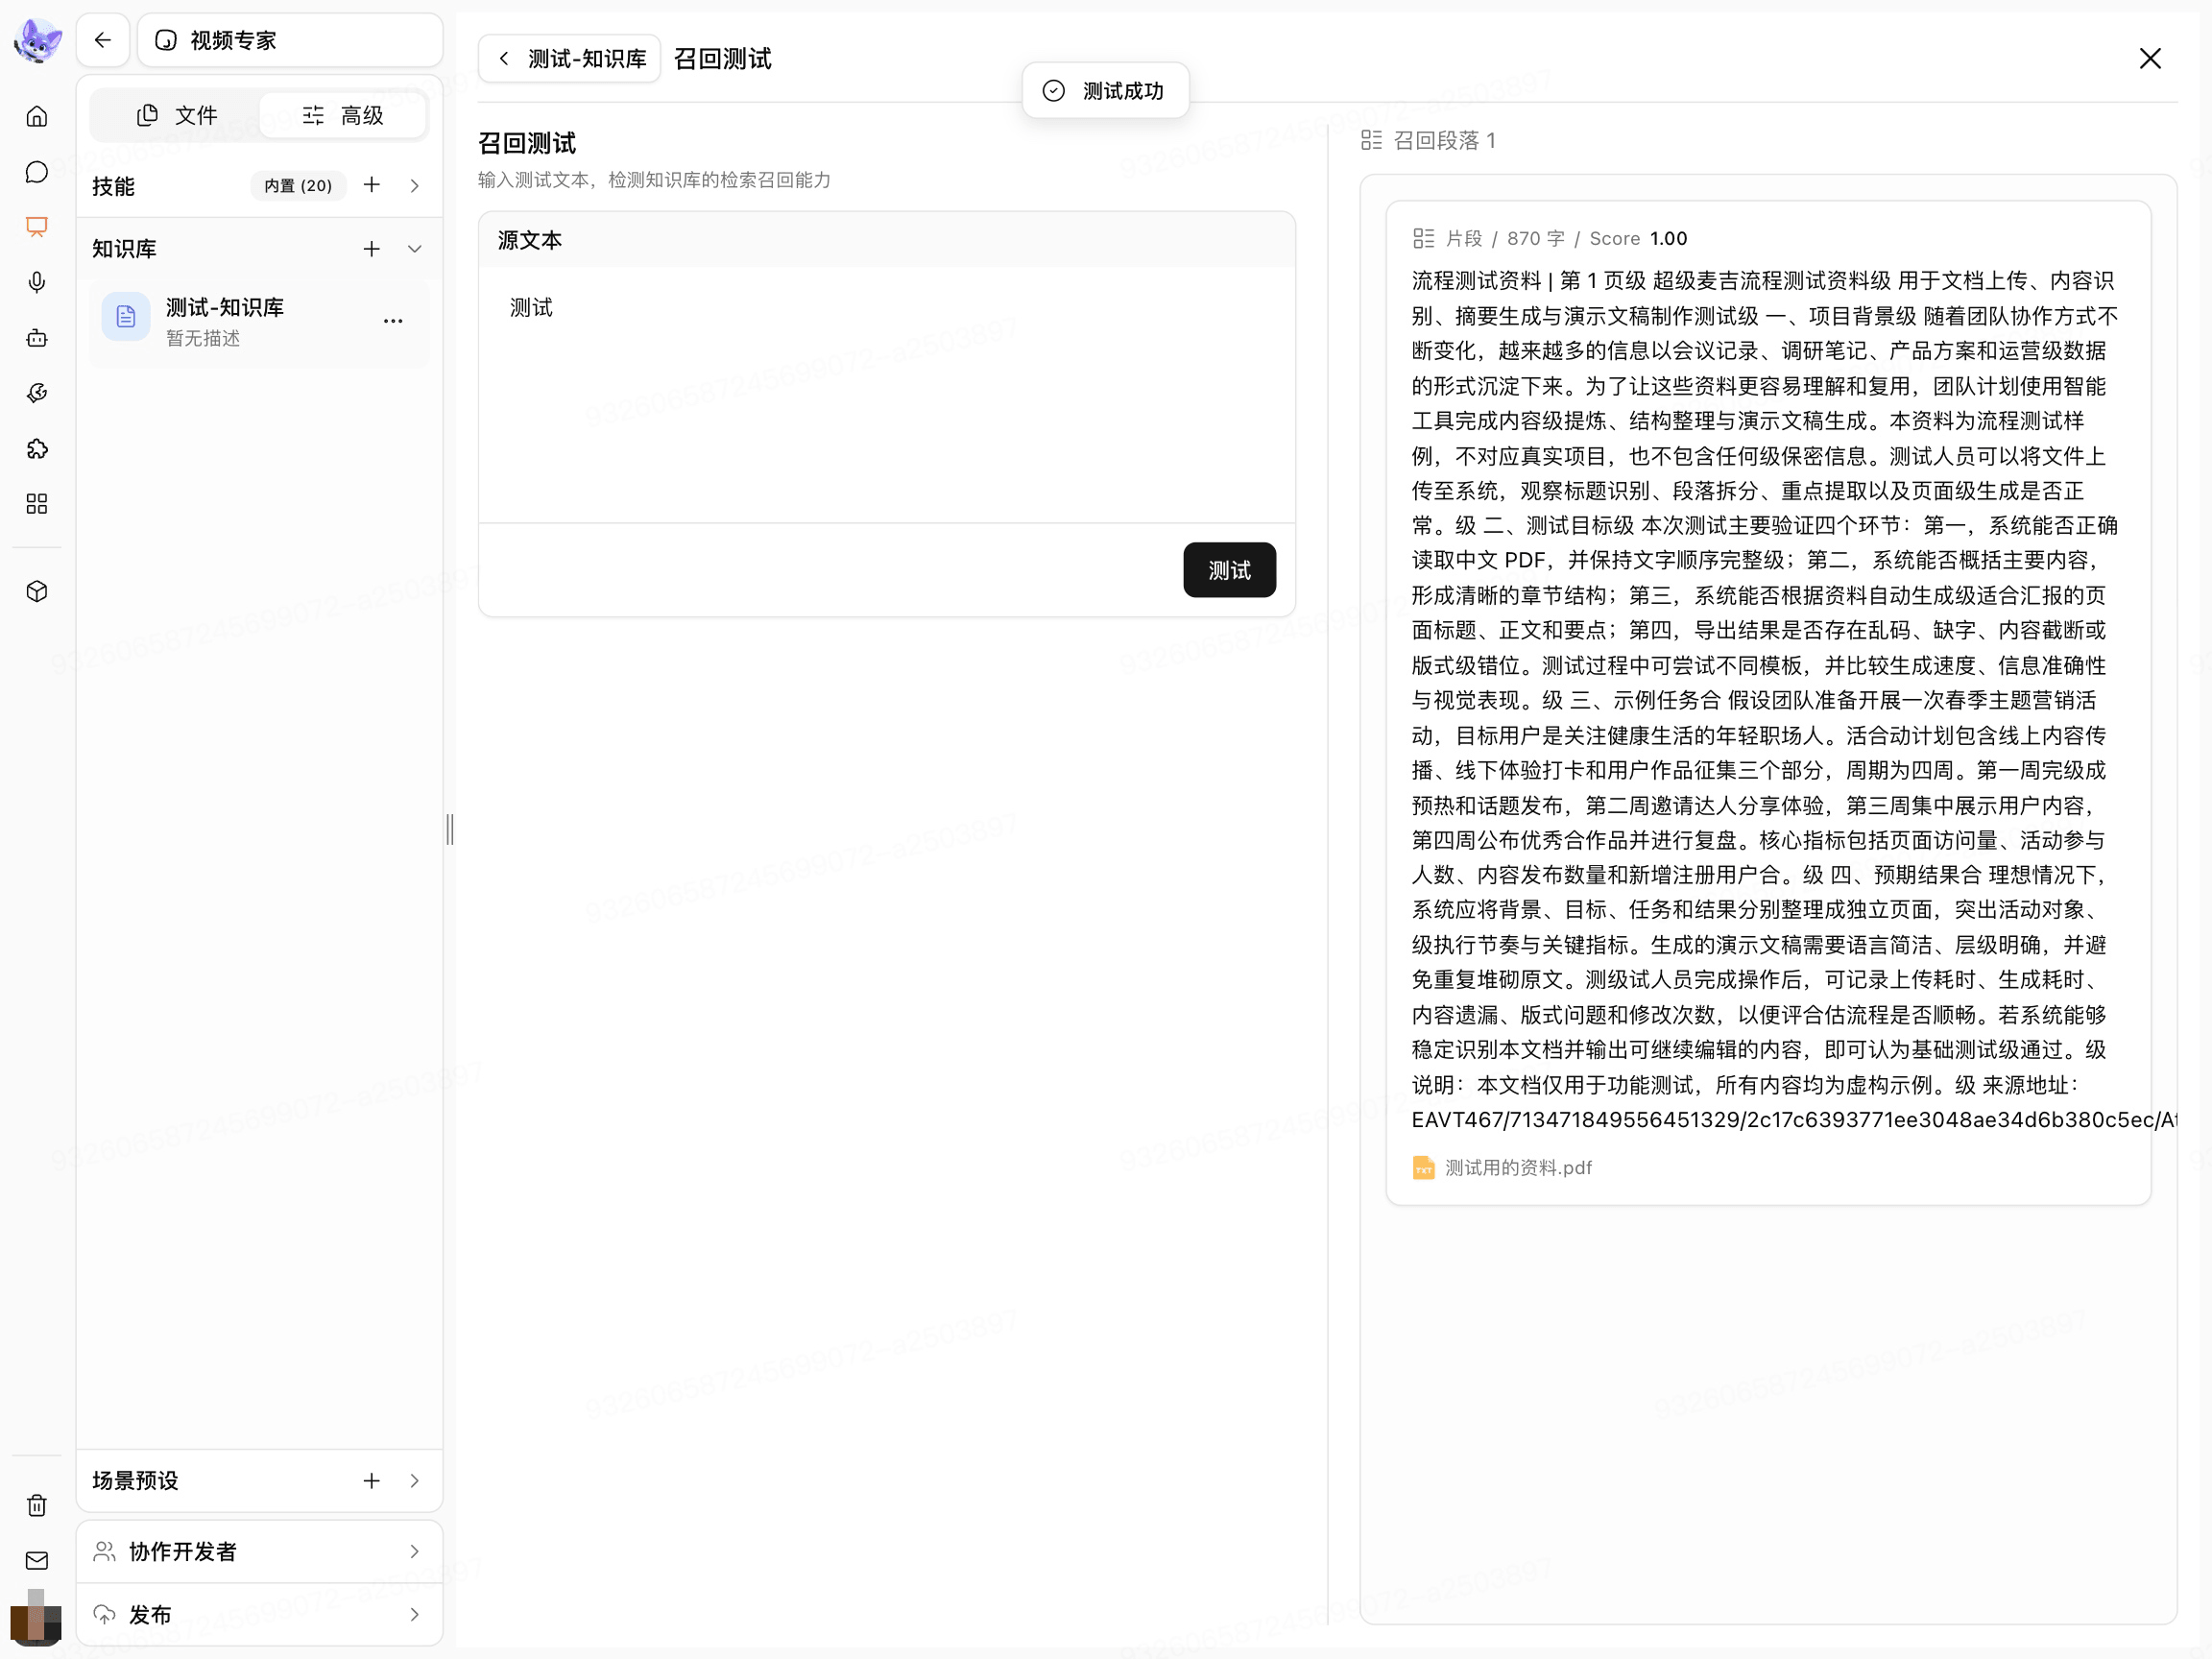Close the 召回测试 panel with X
Image resolution: width=2212 pixels, height=1659 pixels.
(2150, 59)
